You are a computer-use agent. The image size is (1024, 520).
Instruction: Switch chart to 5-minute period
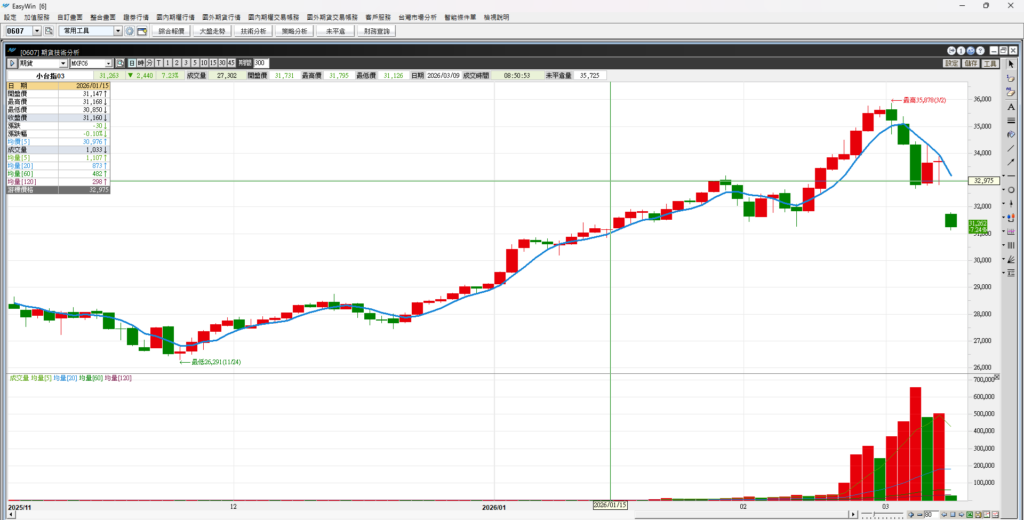point(193,63)
